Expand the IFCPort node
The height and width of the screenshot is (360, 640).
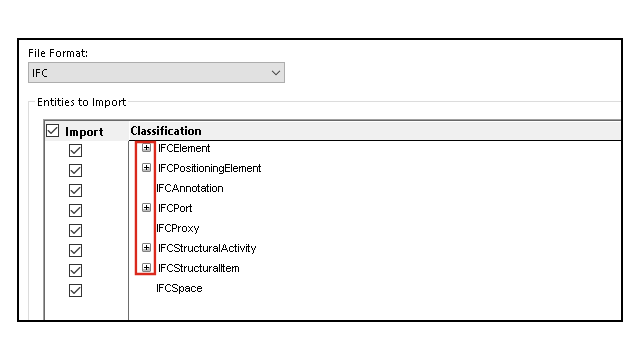pos(146,208)
